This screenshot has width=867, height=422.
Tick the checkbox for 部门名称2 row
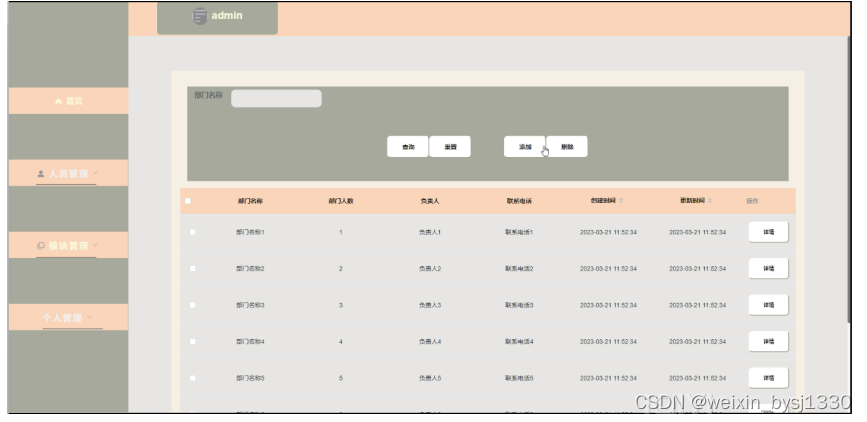pyautogui.click(x=192, y=269)
